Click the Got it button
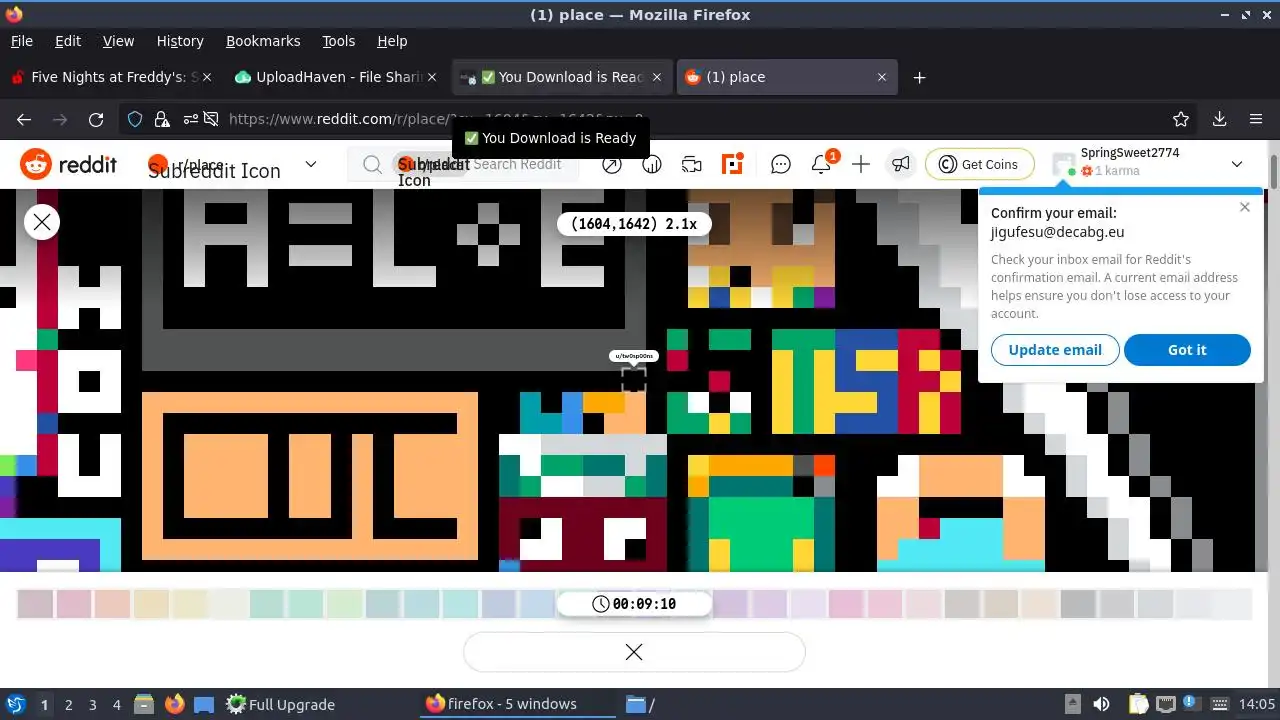 [1187, 350]
